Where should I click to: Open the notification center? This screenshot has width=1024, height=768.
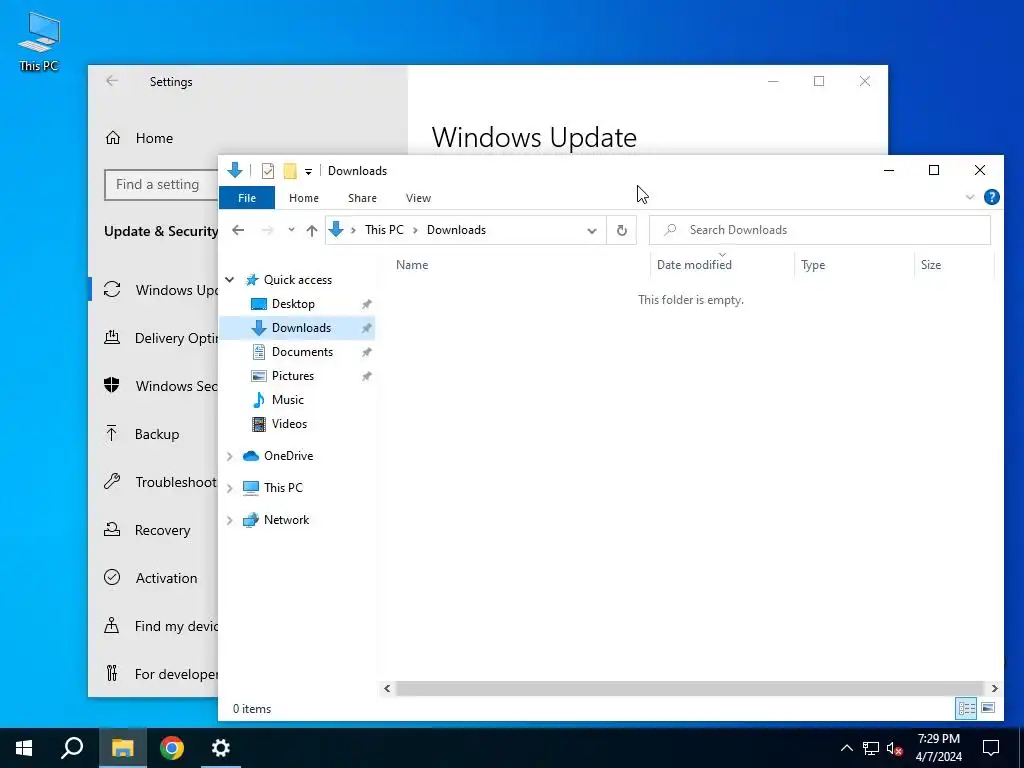coord(991,748)
